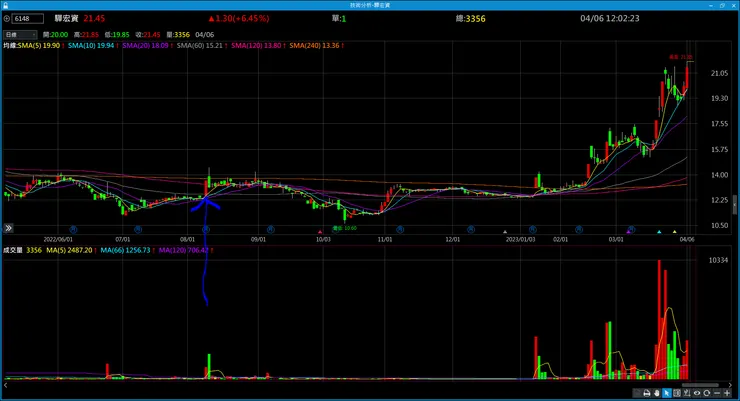Click the price change ▲1.30(+6.45%)
The width and height of the screenshot is (740, 401).
pyautogui.click(x=239, y=18)
